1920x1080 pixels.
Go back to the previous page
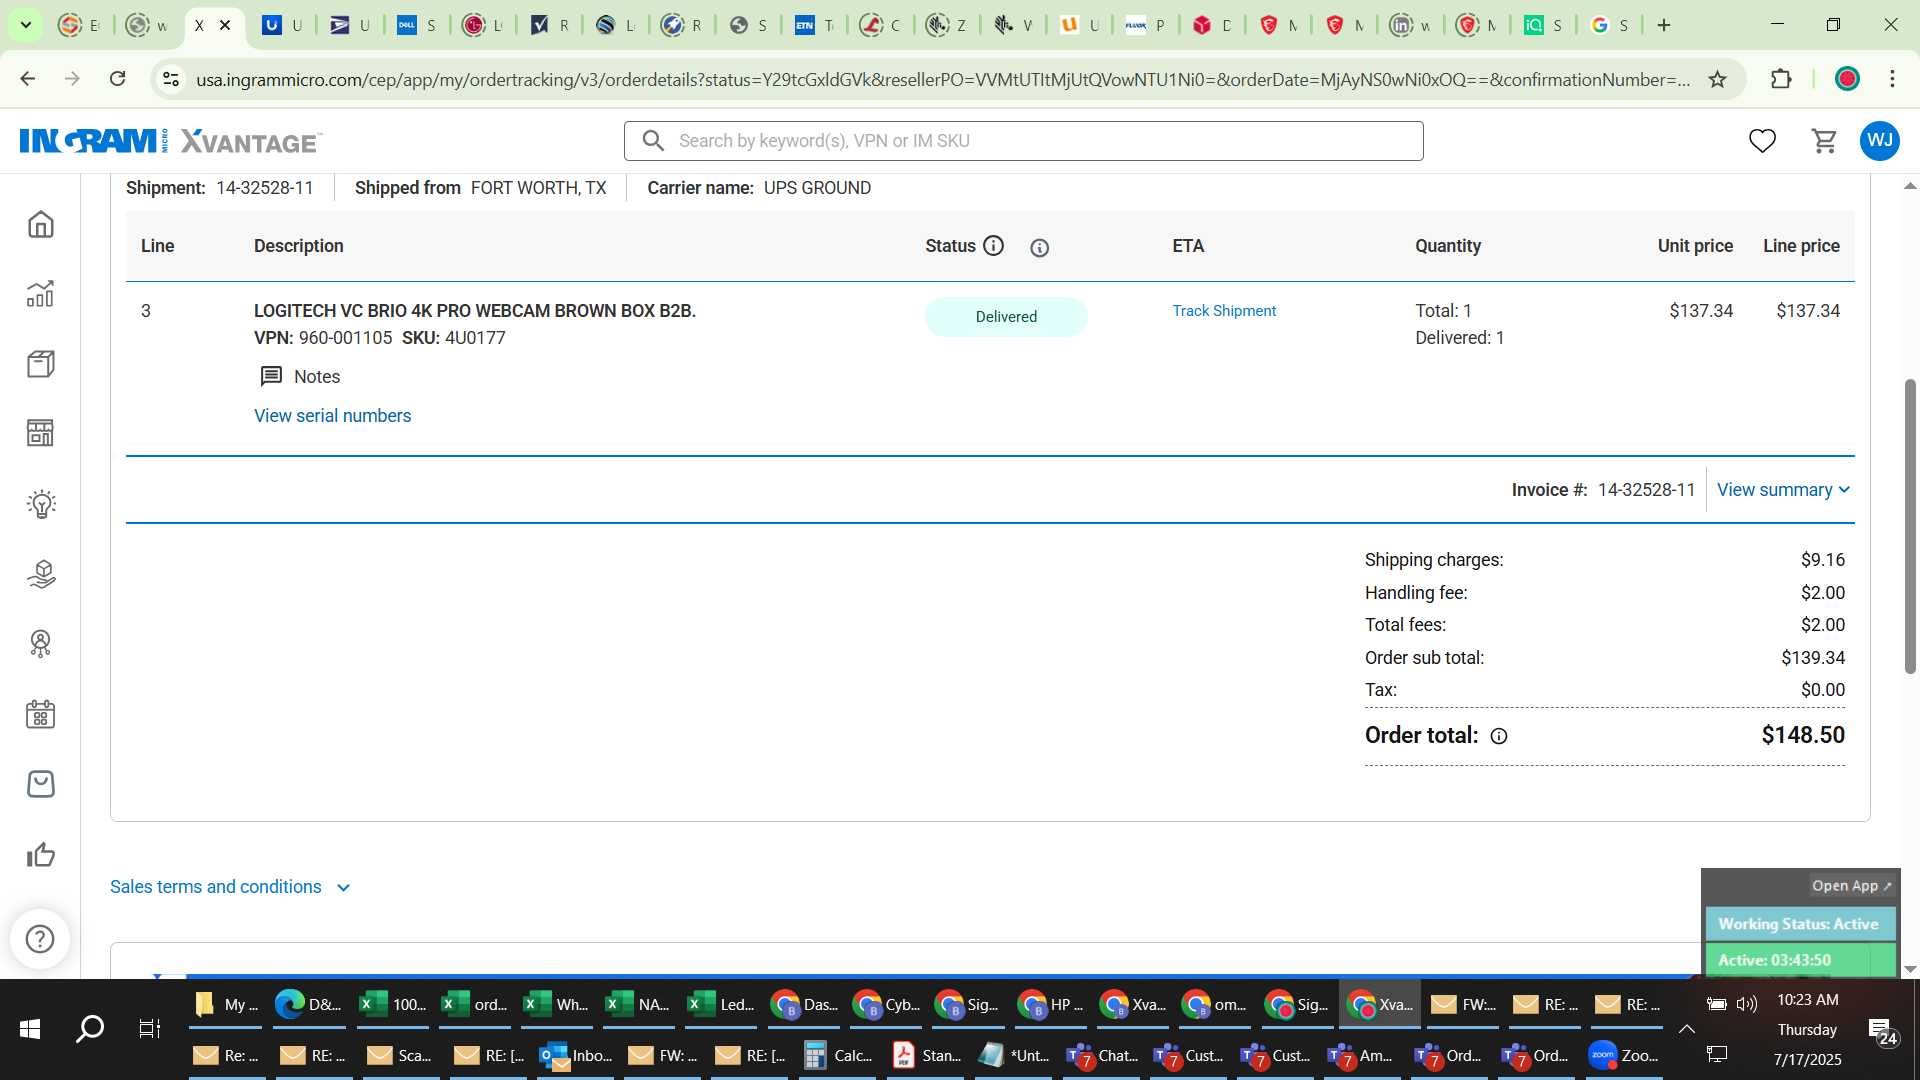(x=28, y=79)
